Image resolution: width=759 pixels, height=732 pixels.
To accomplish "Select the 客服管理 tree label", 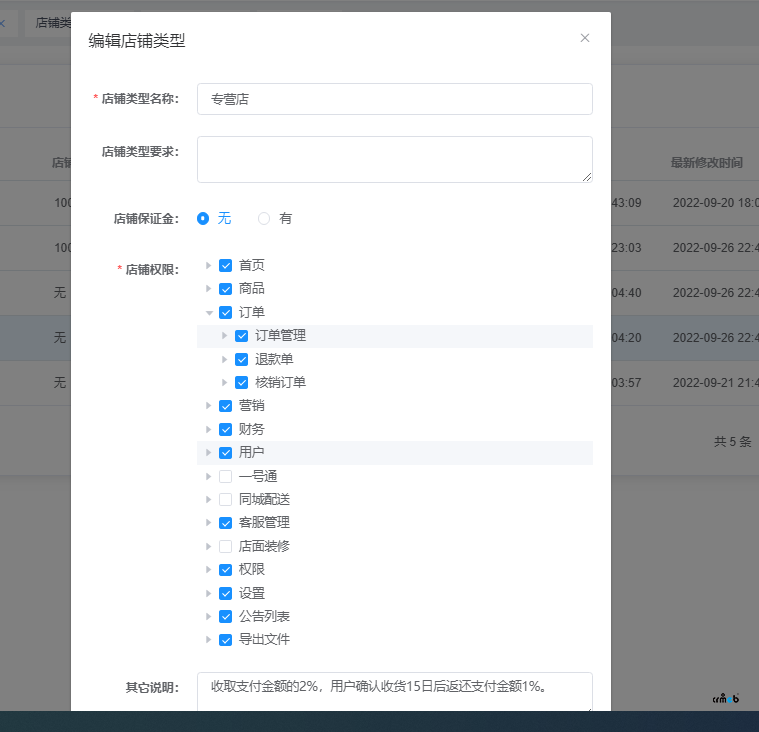I will pyautogui.click(x=264, y=522).
